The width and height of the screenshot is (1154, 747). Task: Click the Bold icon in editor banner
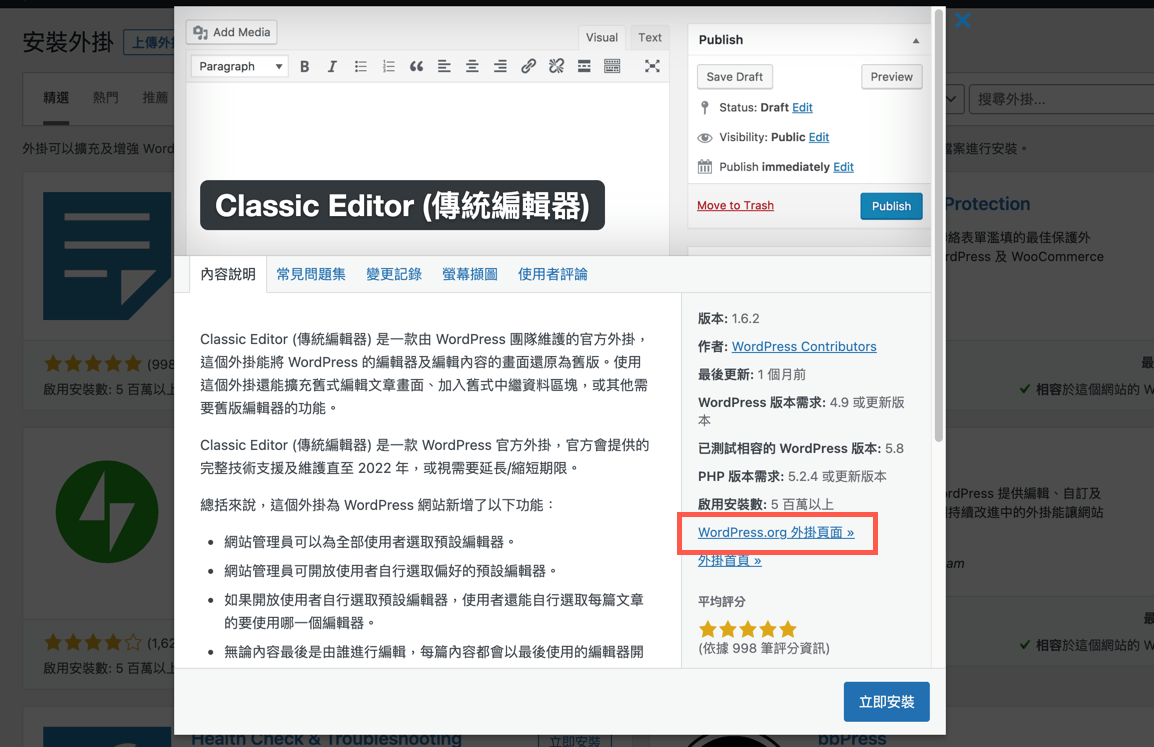click(305, 66)
